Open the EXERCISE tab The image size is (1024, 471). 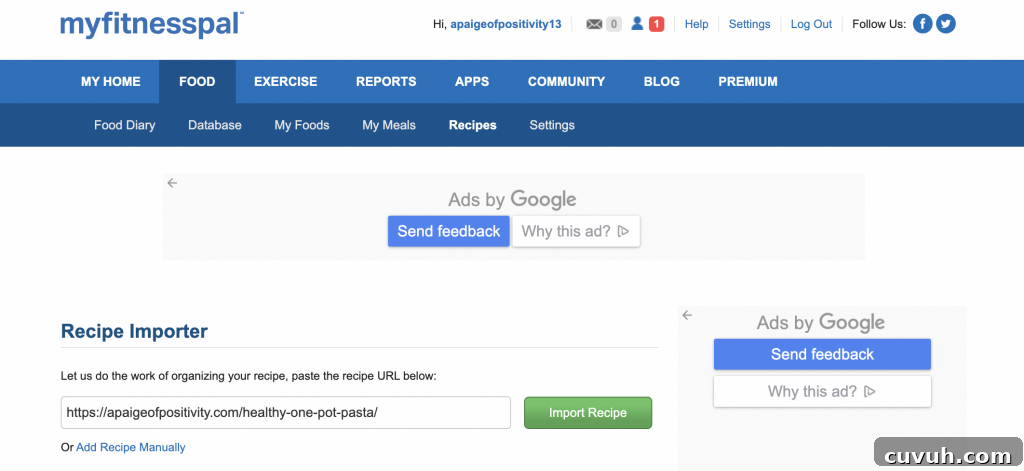point(285,82)
